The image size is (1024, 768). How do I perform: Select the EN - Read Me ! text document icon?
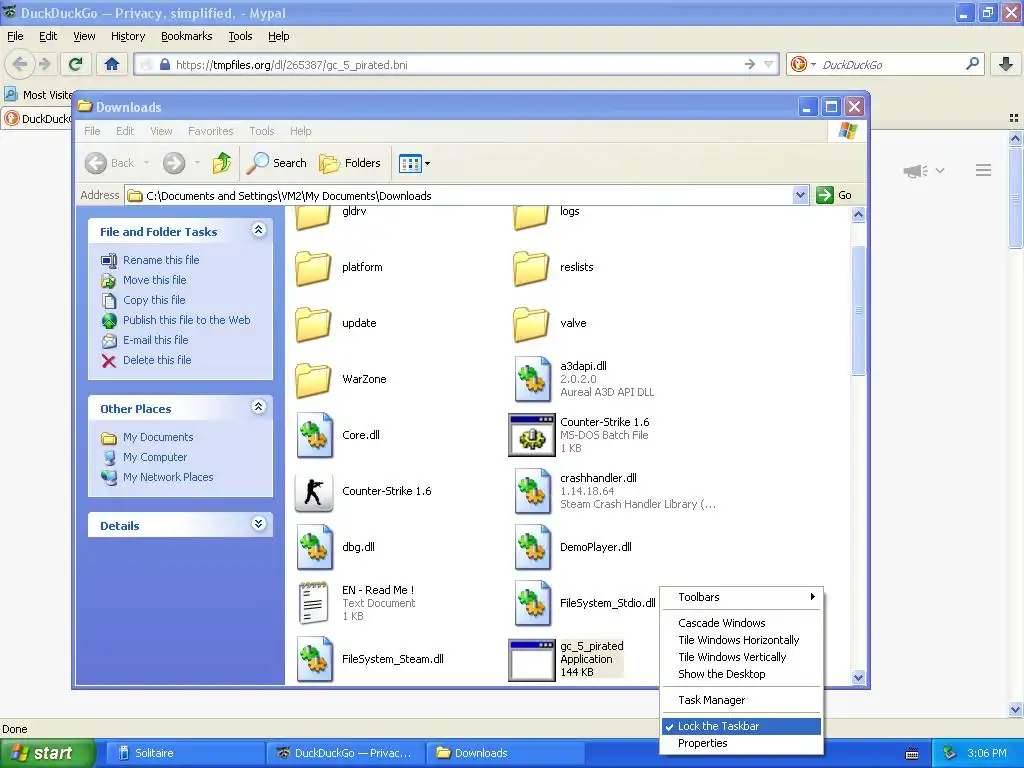click(313, 603)
